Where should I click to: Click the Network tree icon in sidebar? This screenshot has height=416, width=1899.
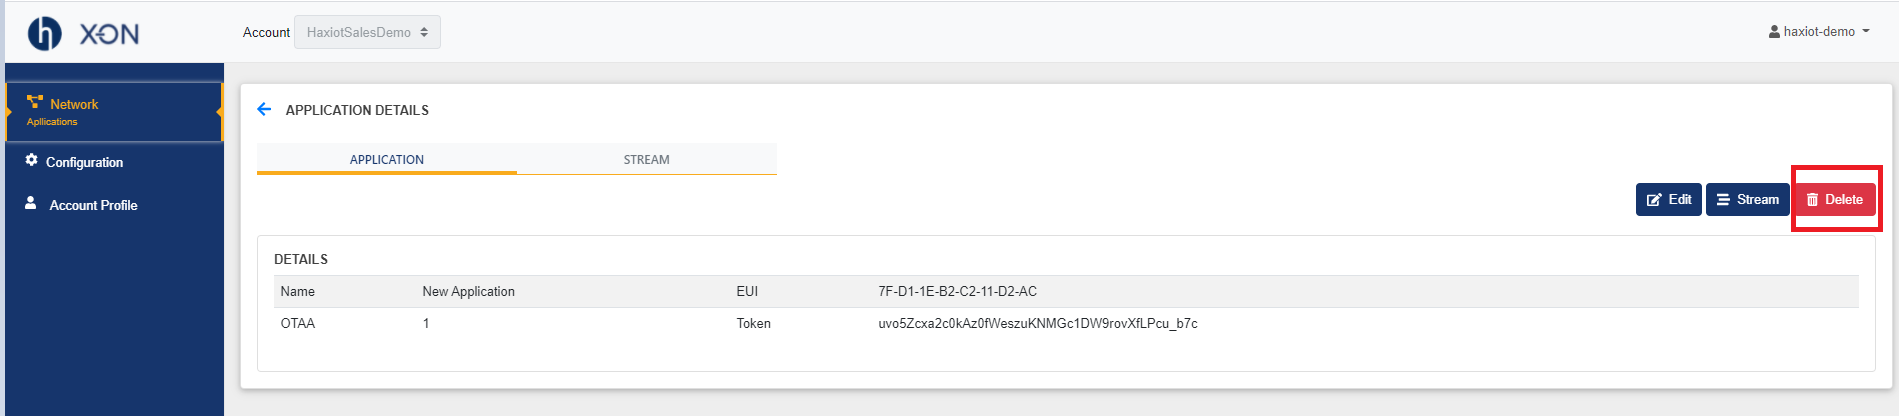(x=35, y=102)
